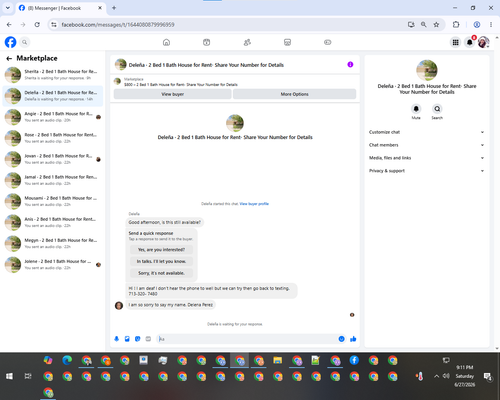Mute this conversation with the bell icon
This screenshot has height=400, width=500.
(x=416, y=109)
